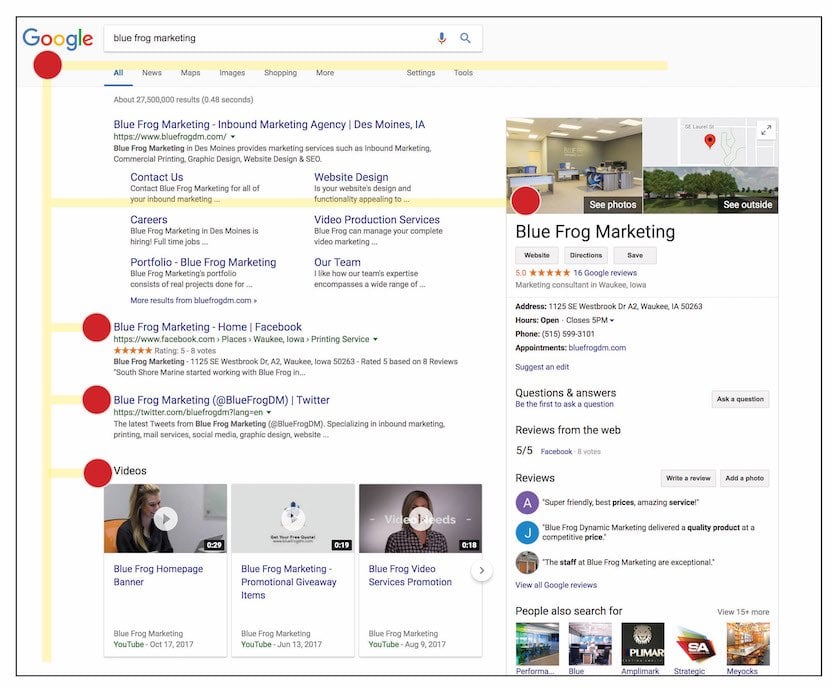Viewport: 832px width, 688px height.
Task: Click the Write a review button
Action: click(688, 478)
